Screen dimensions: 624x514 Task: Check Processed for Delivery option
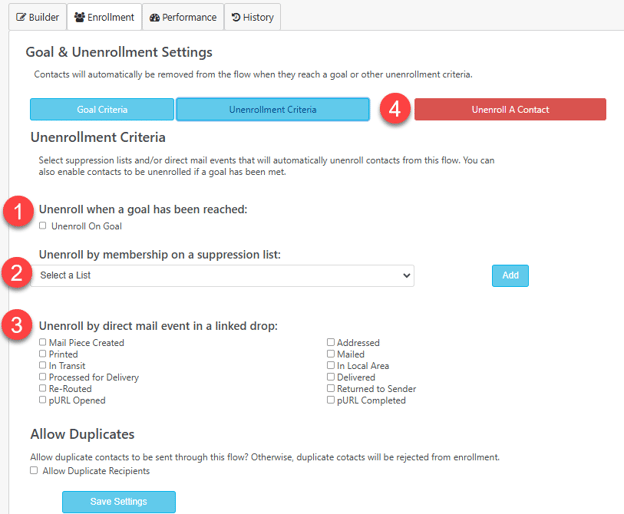tap(43, 377)
